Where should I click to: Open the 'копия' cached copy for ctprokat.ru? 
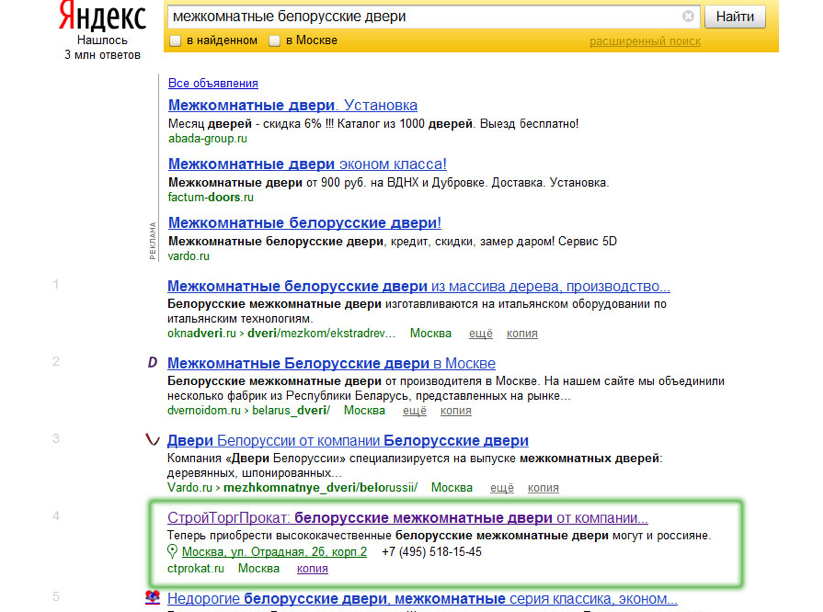pyautogui.click(x=312, y=568)
